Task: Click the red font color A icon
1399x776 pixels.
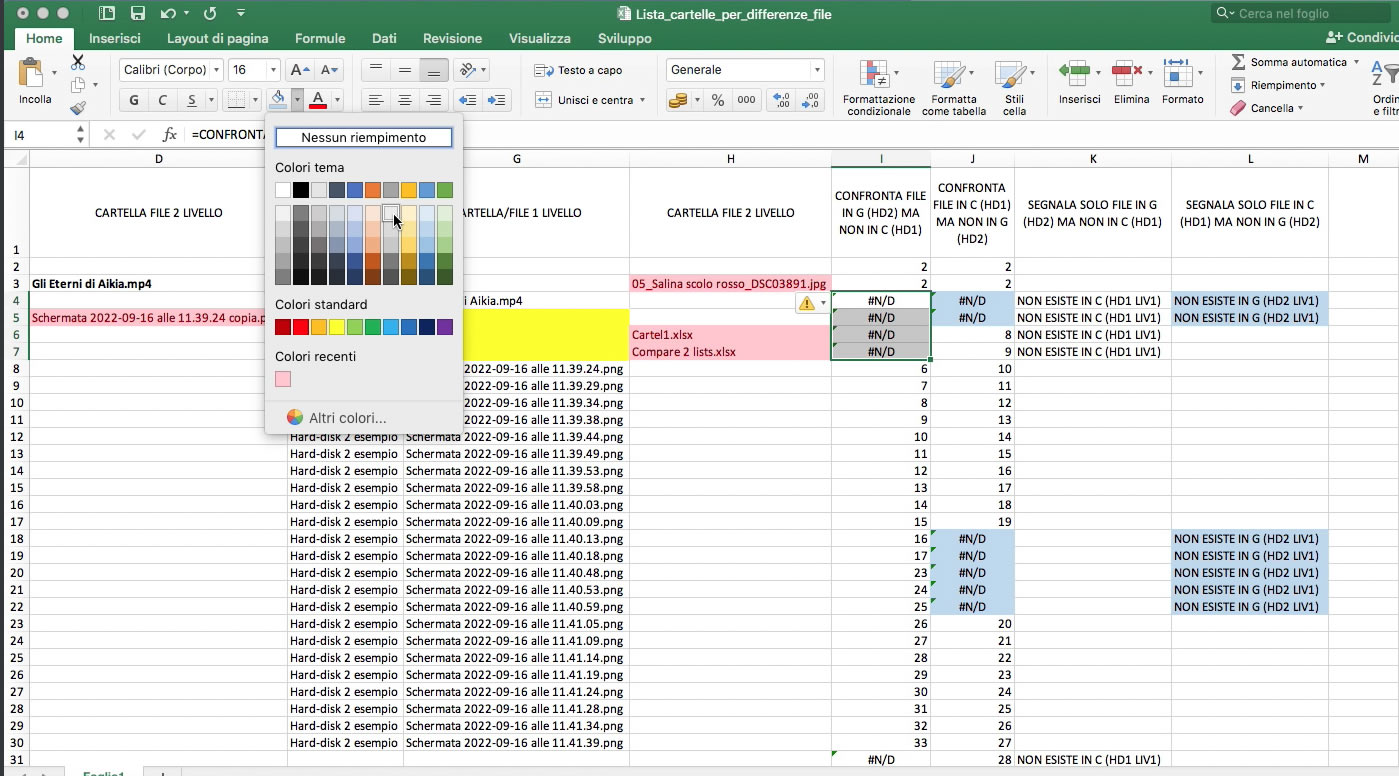Action: (x=318, y=100)
